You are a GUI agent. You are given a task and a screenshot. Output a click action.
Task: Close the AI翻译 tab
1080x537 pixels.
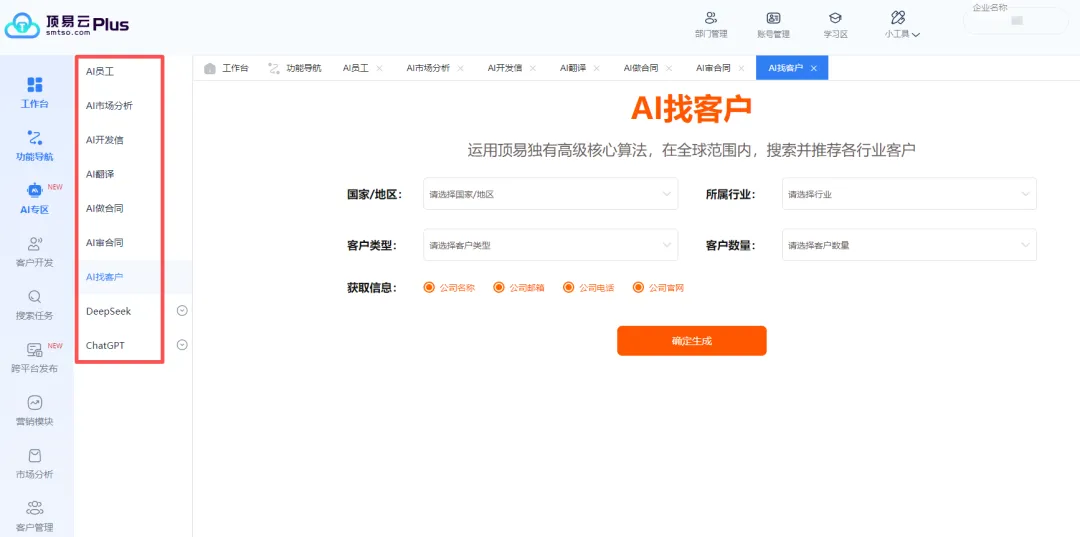(x=596, y=68)
